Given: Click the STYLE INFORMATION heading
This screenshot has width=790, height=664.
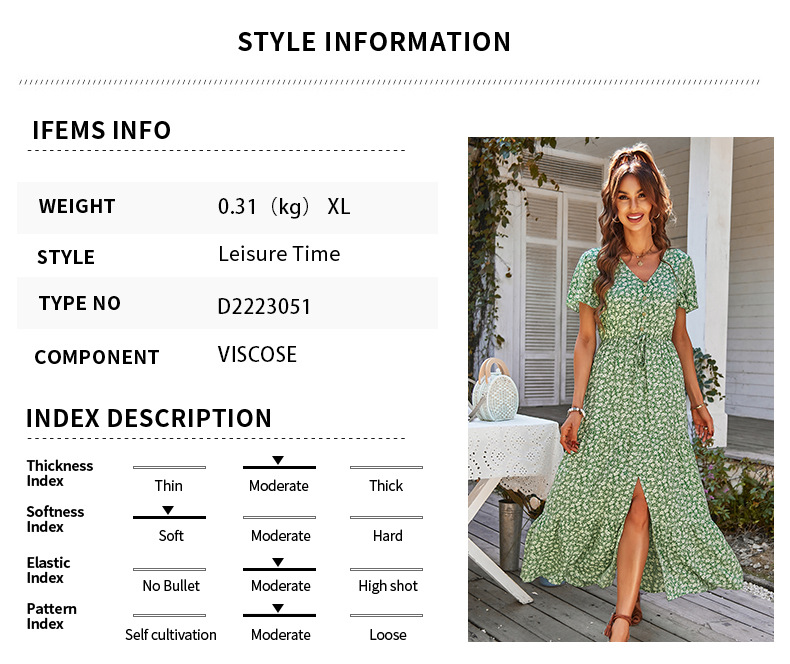Looking at the screenshot, I should (x=374, y=42).
